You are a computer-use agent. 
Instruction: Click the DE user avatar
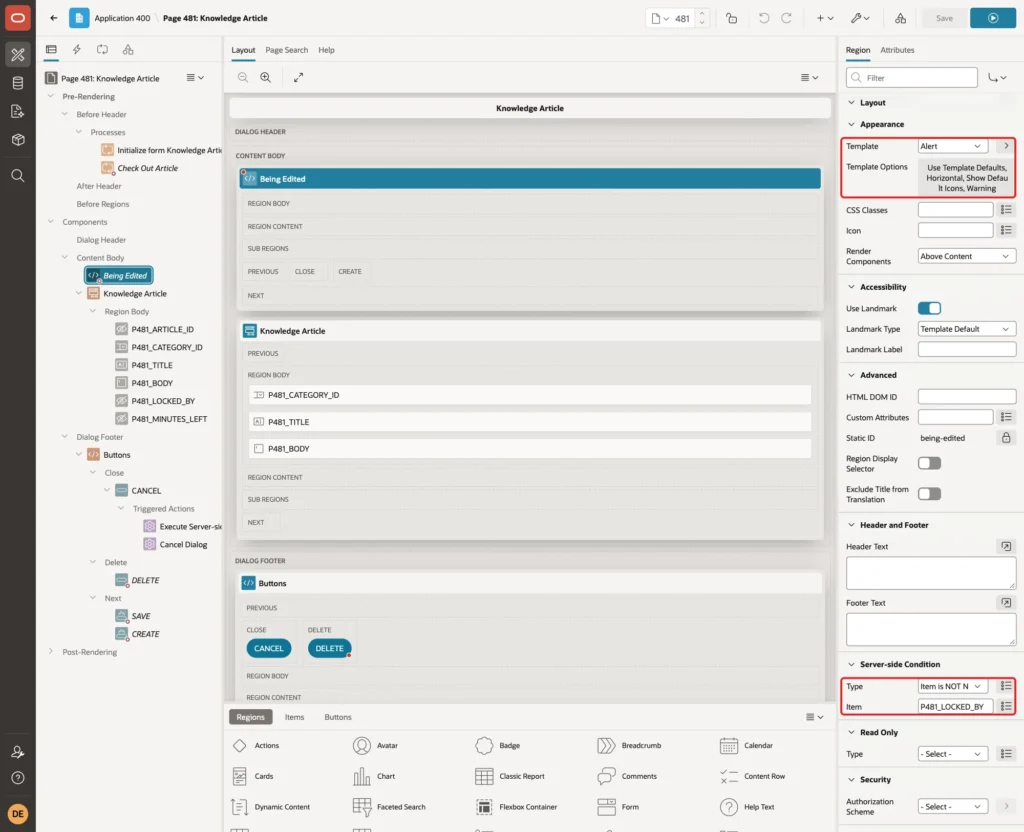(x=18, y=814)
